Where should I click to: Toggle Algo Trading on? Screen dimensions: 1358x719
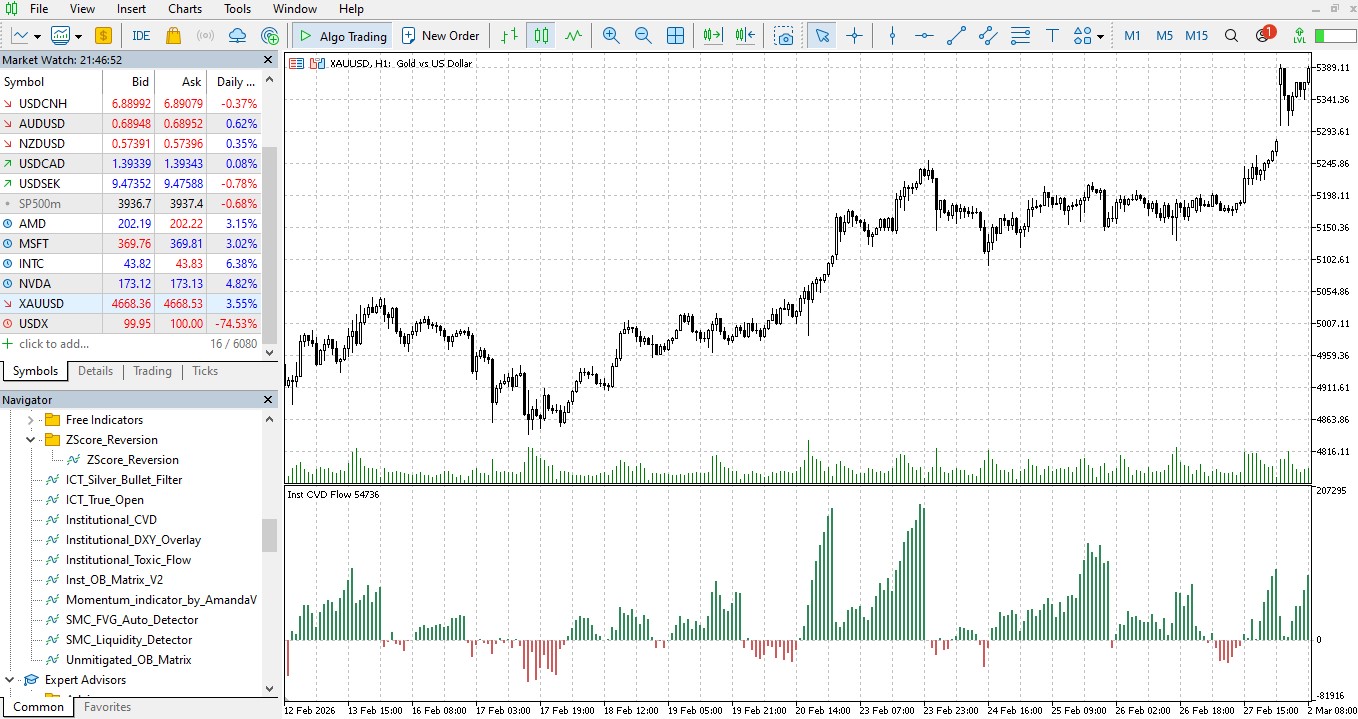[x=340, y=35]
